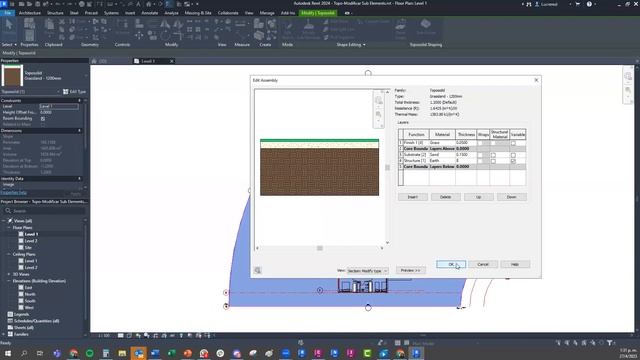The height and width of the screenshot is (360, 640).
Task: Open the Edit Type button in Properties
Action: pos(74,91)
